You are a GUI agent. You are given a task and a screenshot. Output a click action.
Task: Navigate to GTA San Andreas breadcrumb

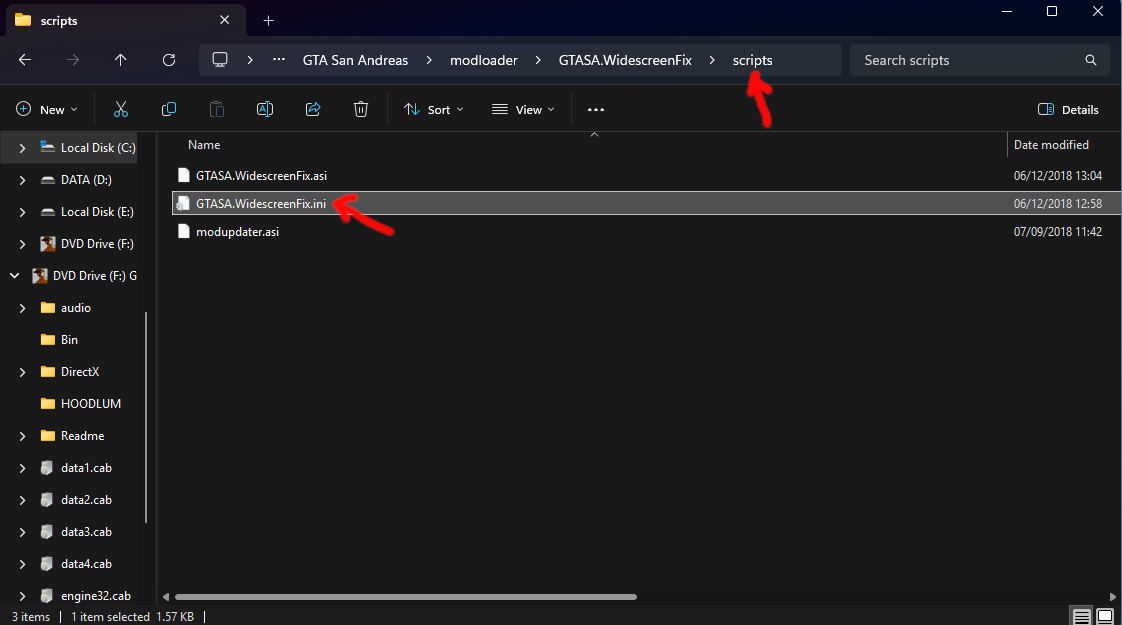click(355, 60)
